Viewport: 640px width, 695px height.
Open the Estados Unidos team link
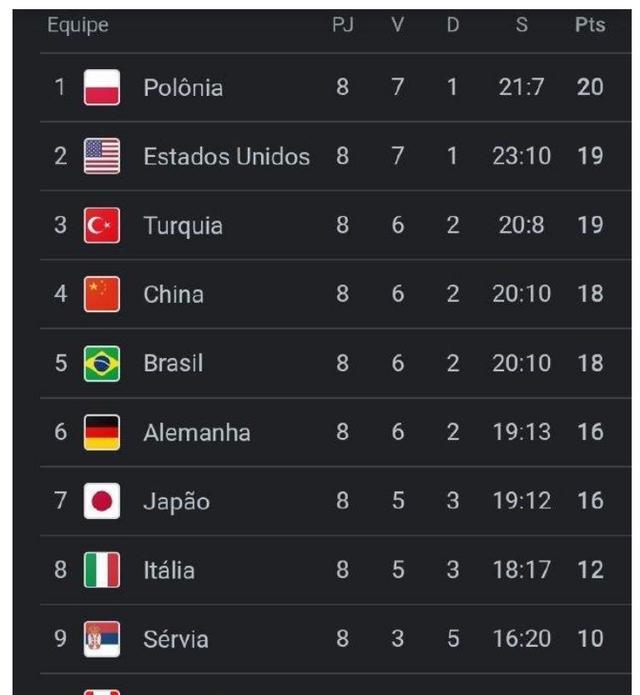tap(226, 156)
